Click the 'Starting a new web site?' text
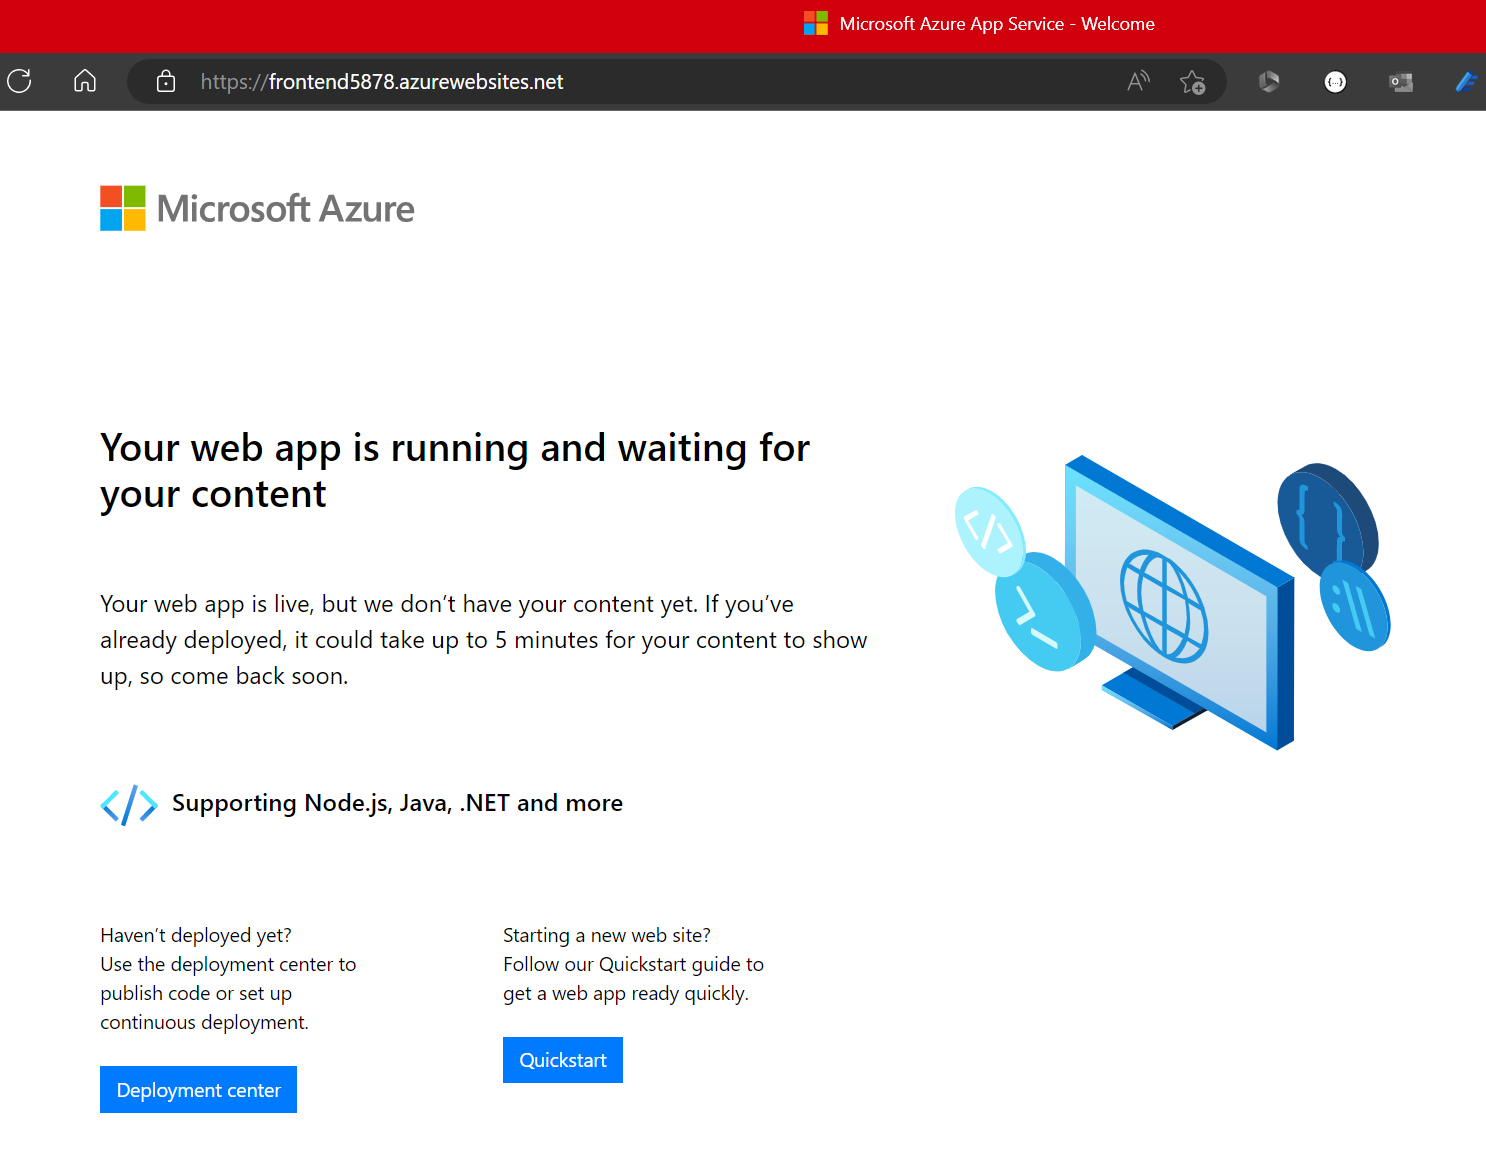The image size is (1486, 1153). point(606,935)
